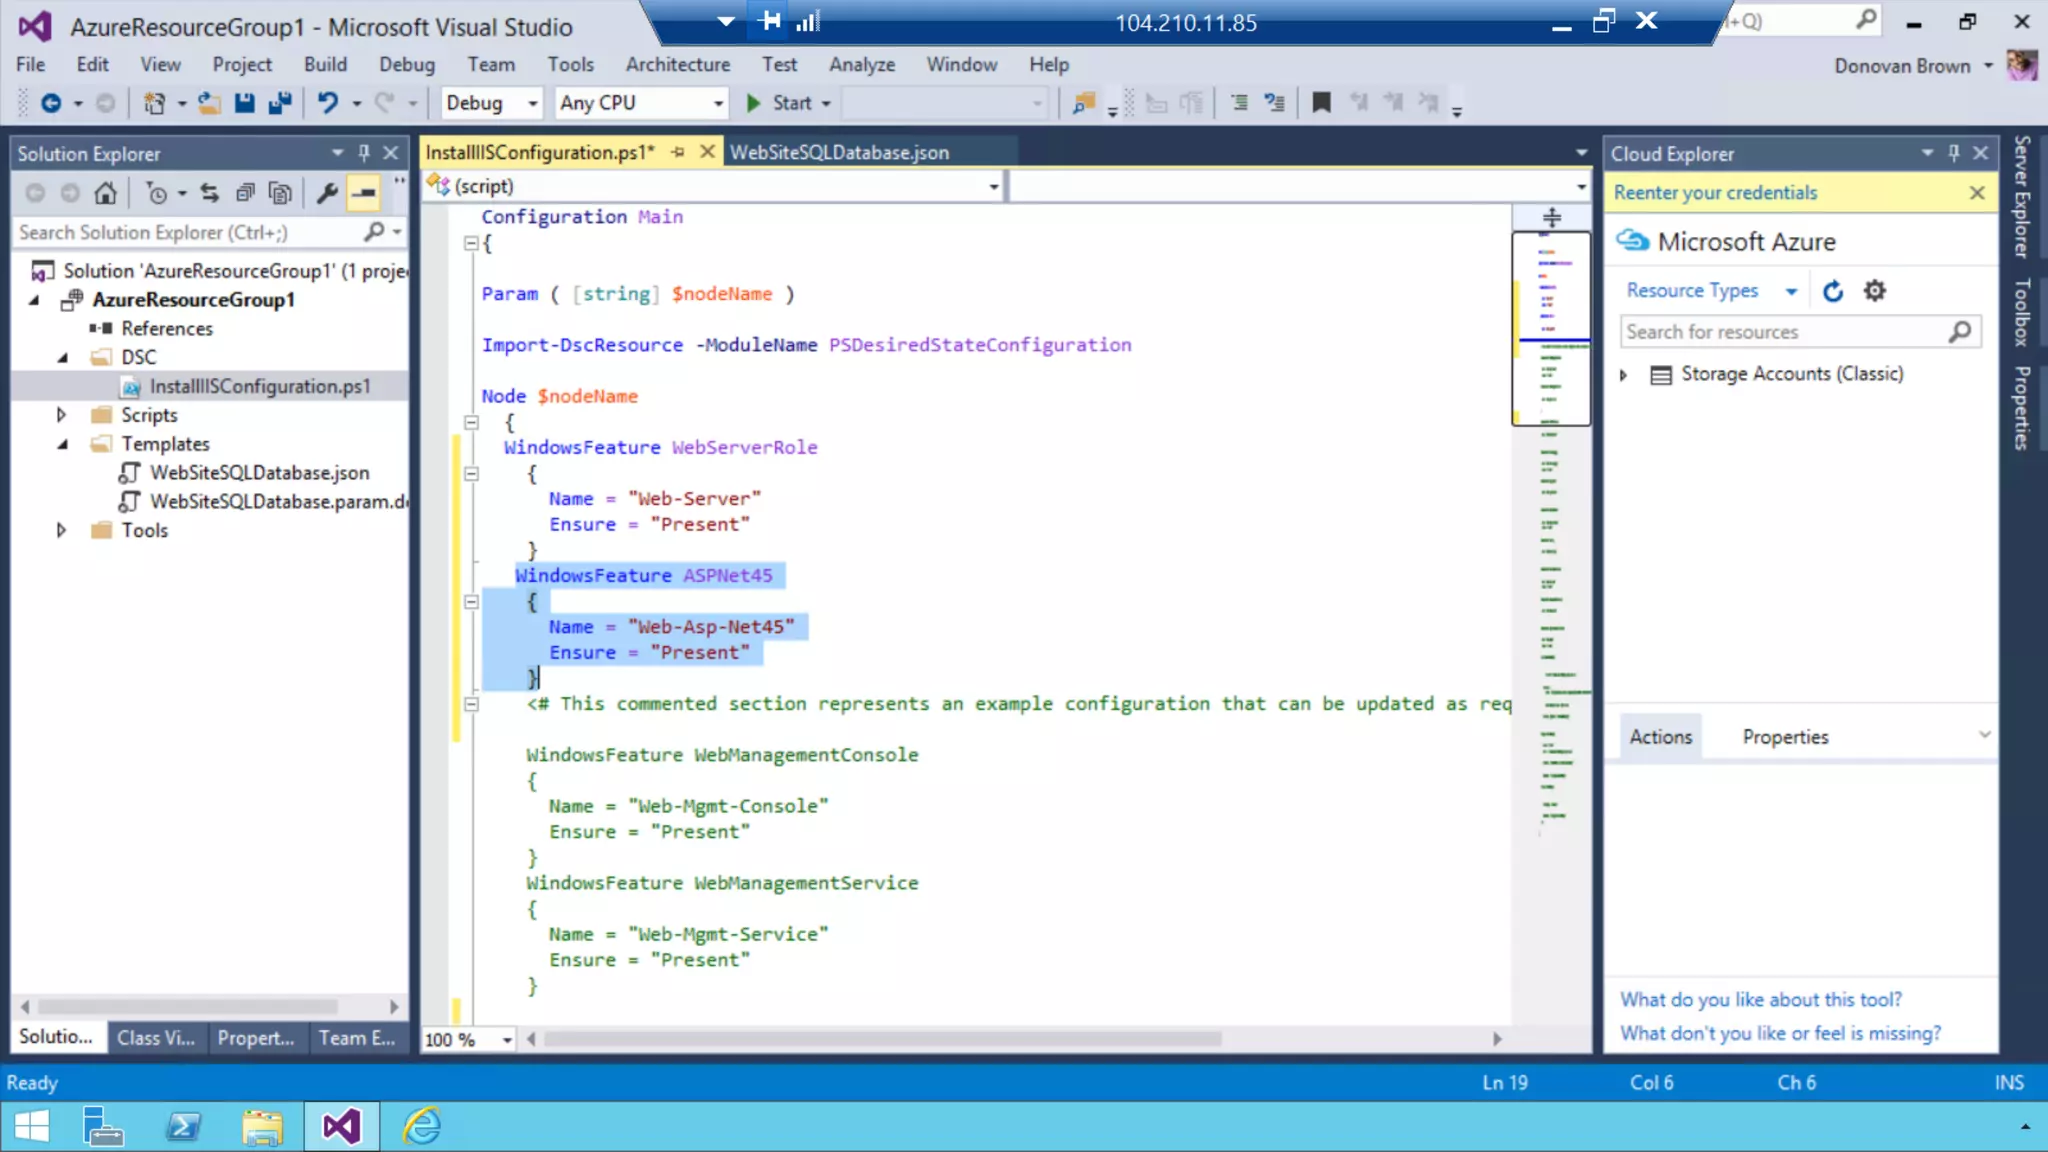This screenshot has height=1152, width=2048.
Task: Open the Architecture menu
Action: click(677, 65)
